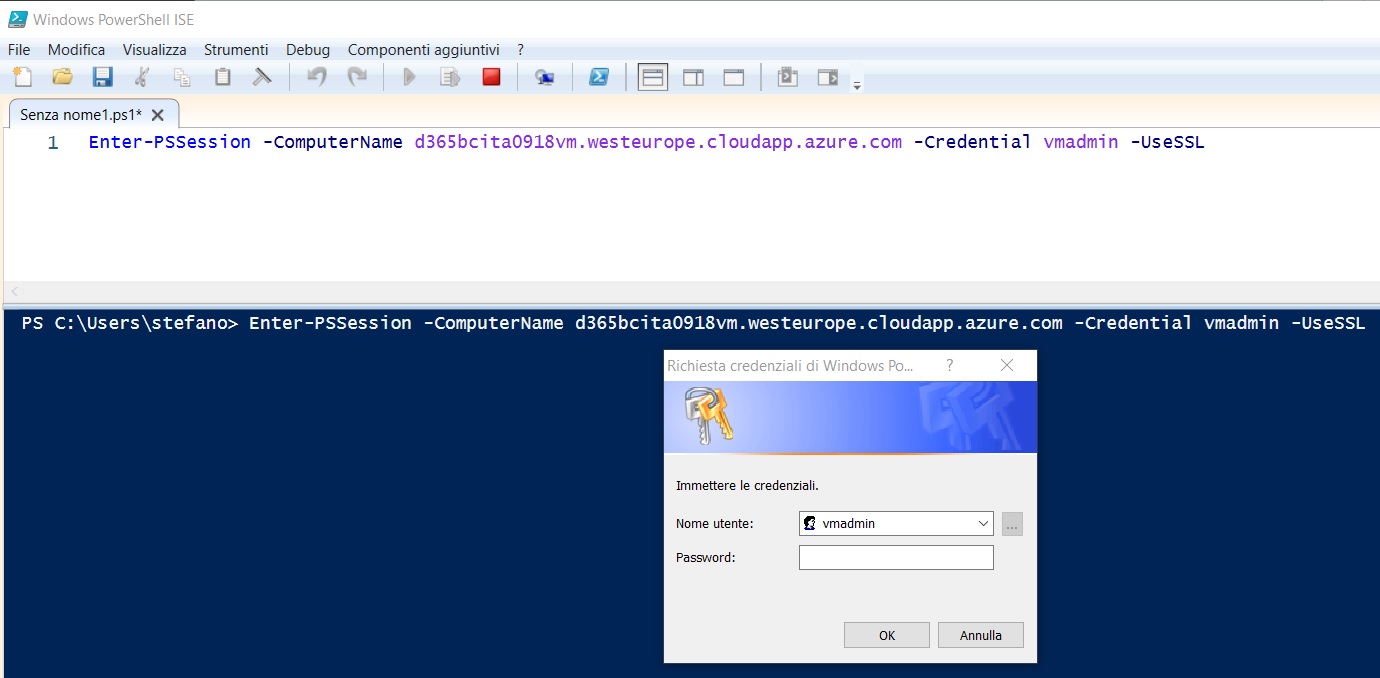Select the Senza nome1.ps1 tab
The image size is (1380, 678).
tap(80, 114)
